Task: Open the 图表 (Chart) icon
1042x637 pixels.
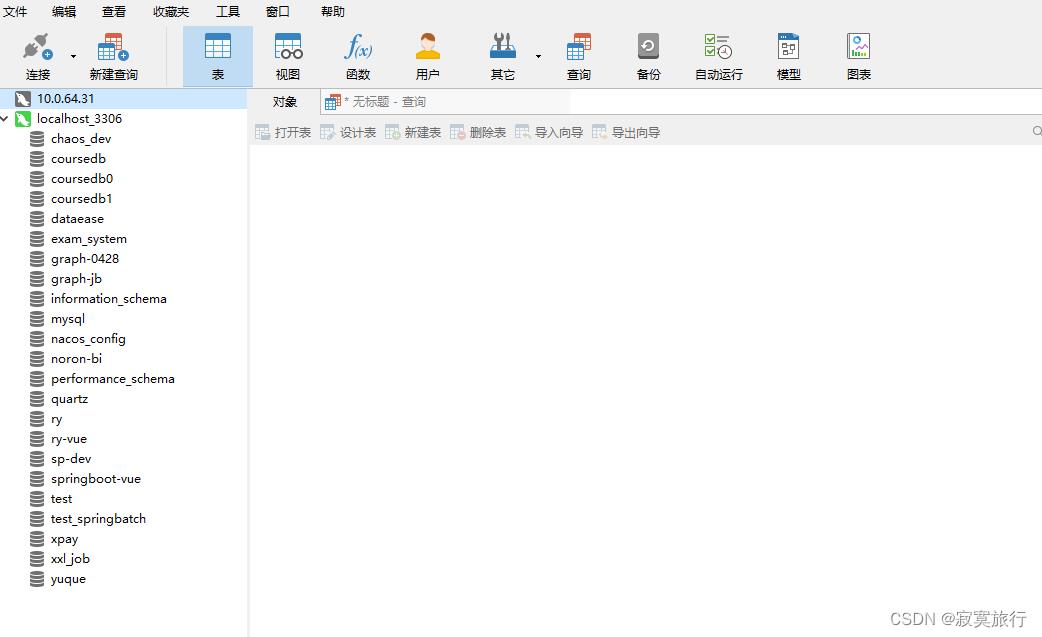Action: [858, 48]
